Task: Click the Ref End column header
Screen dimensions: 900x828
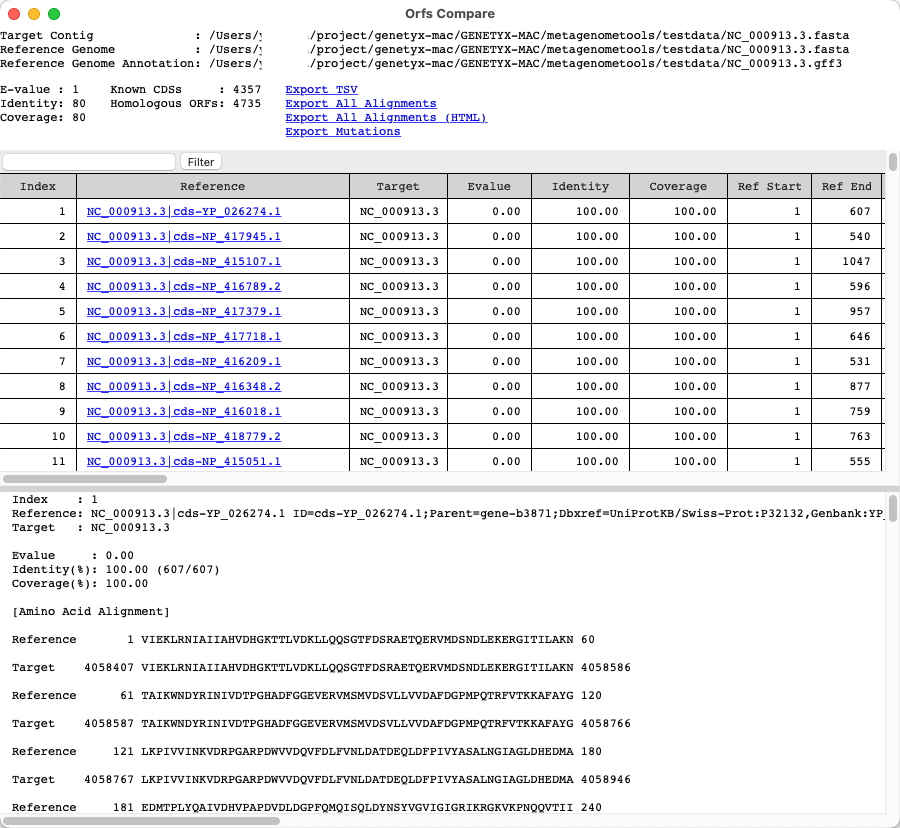Action: click(846, 186)
